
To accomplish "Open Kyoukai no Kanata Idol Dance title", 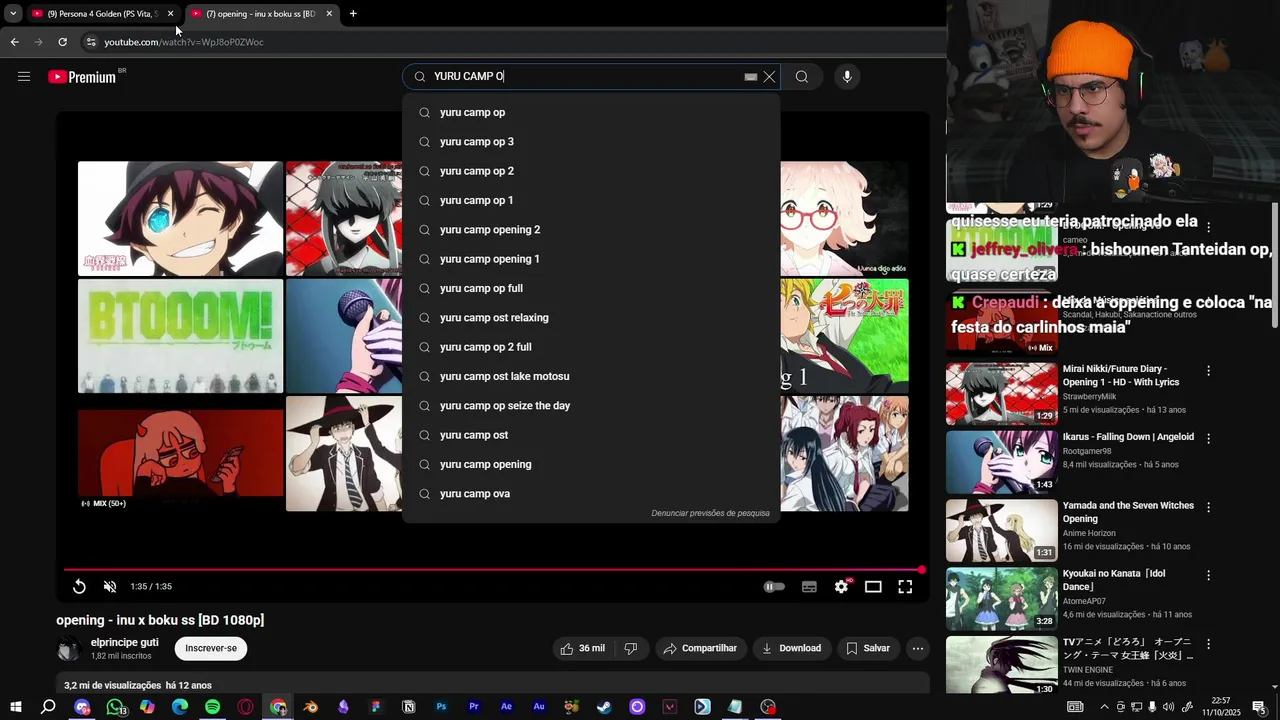I will pos(1115,580).
